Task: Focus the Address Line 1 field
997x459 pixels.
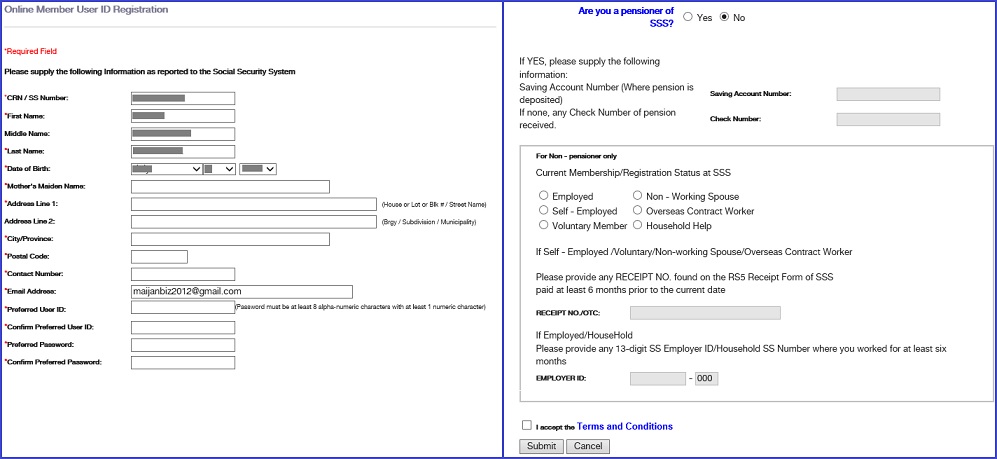Action: click(x=254, y=204)
